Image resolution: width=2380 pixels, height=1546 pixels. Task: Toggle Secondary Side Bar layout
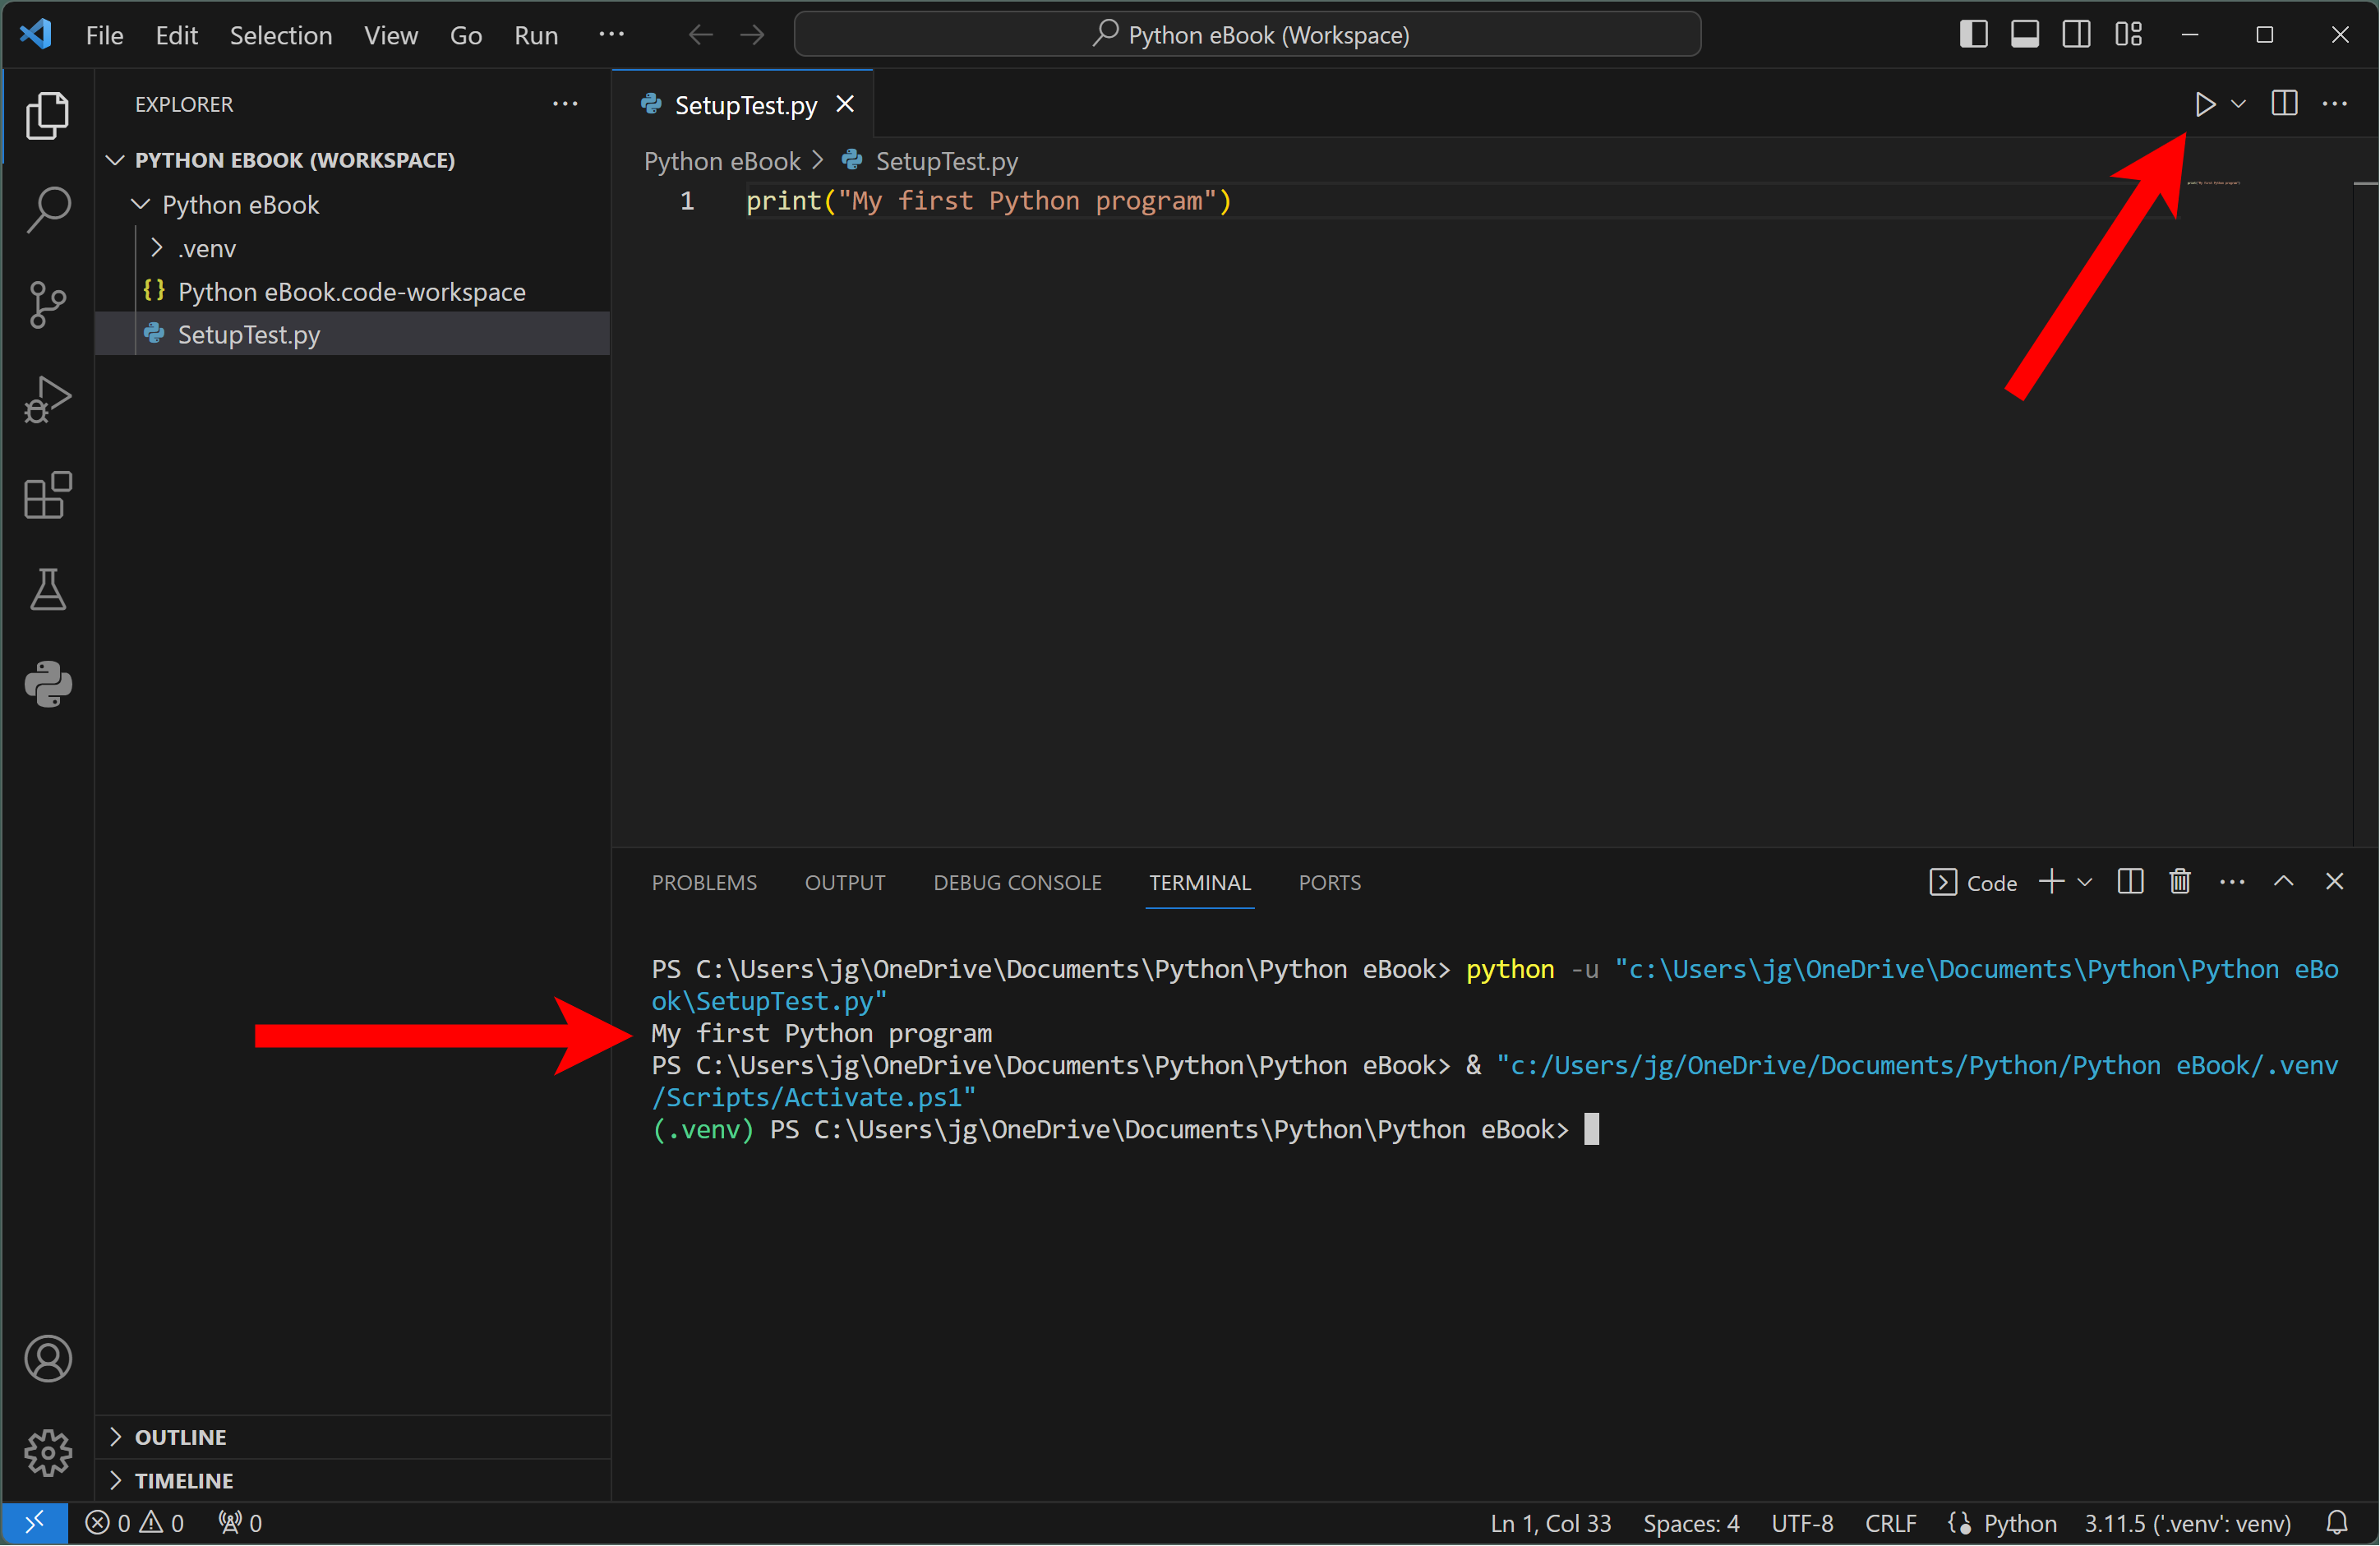pos(2076,34)
